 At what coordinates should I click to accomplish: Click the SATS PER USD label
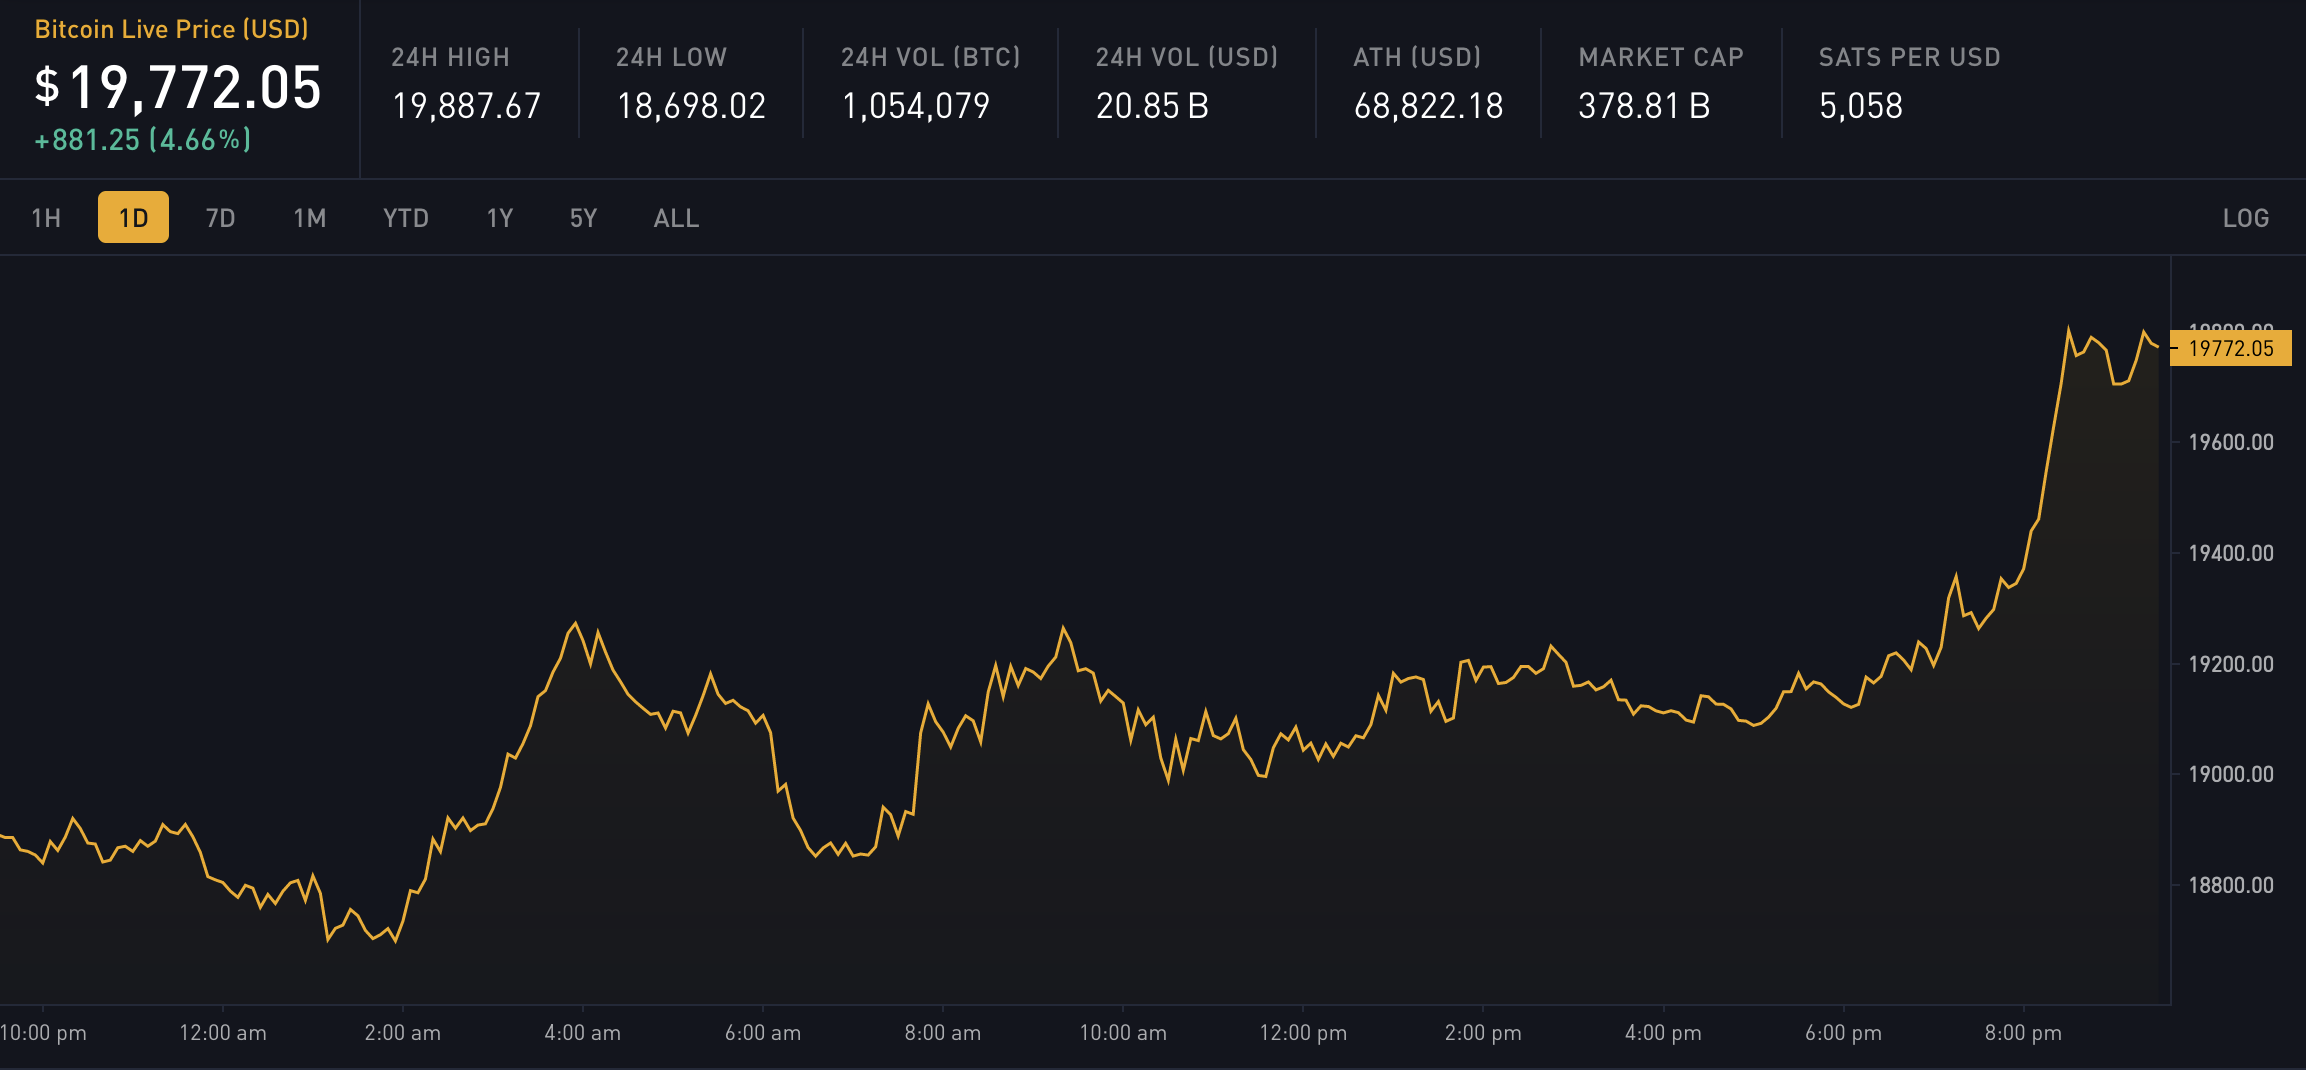[x=1909, y=57]
